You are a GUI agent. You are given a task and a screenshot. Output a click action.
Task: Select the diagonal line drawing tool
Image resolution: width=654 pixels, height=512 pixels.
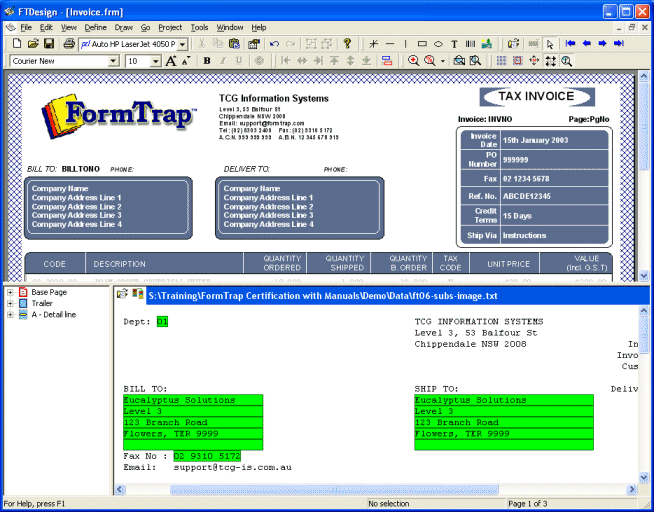[x=374, y=44]
